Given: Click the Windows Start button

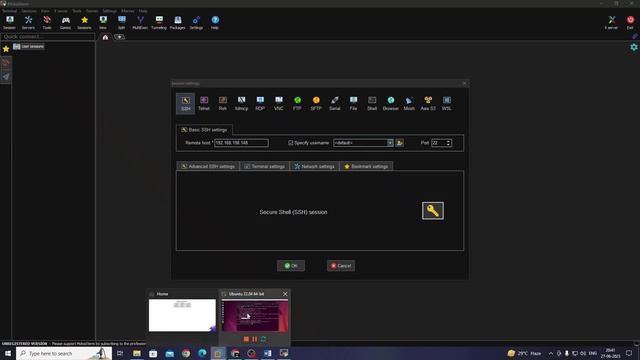Looking at the screenshot, I should [x=8, y=353].
